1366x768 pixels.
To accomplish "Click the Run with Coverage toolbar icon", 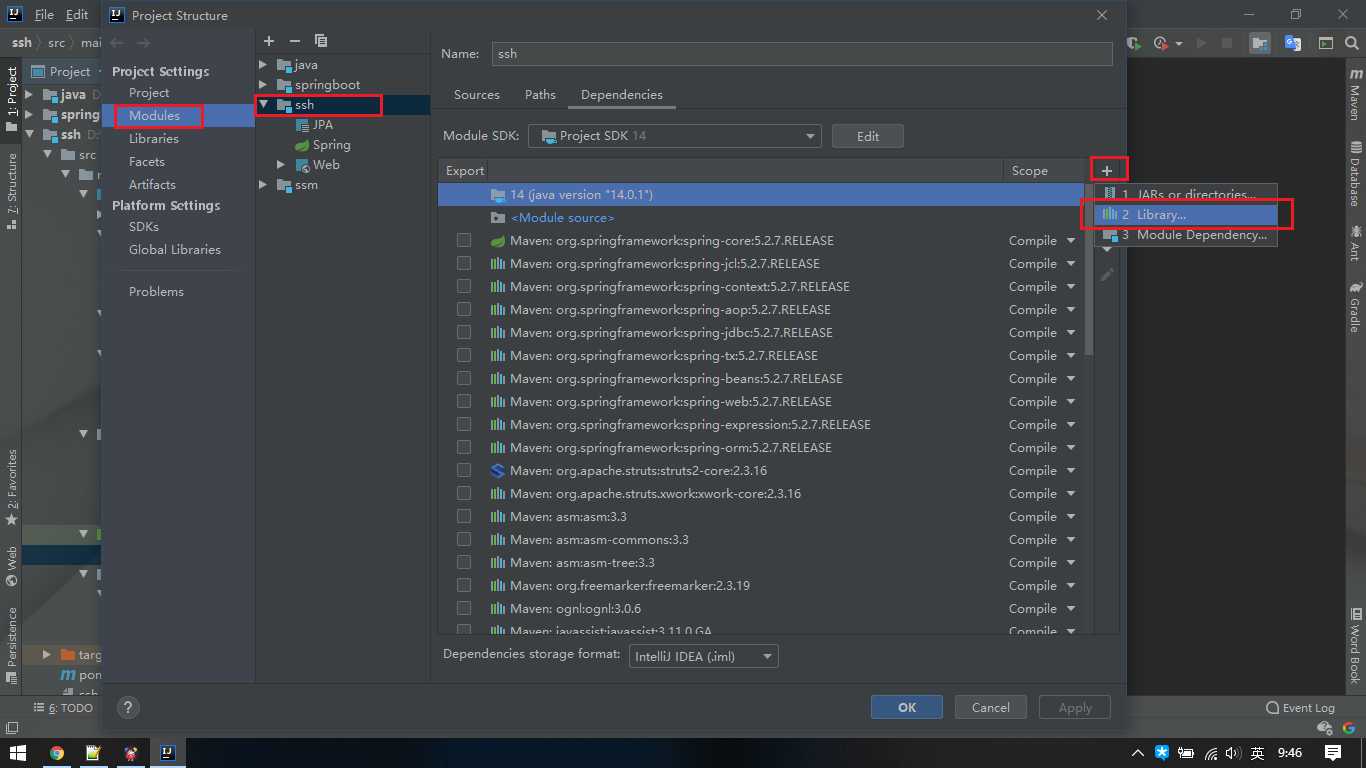I will [x=1135, y=43].
